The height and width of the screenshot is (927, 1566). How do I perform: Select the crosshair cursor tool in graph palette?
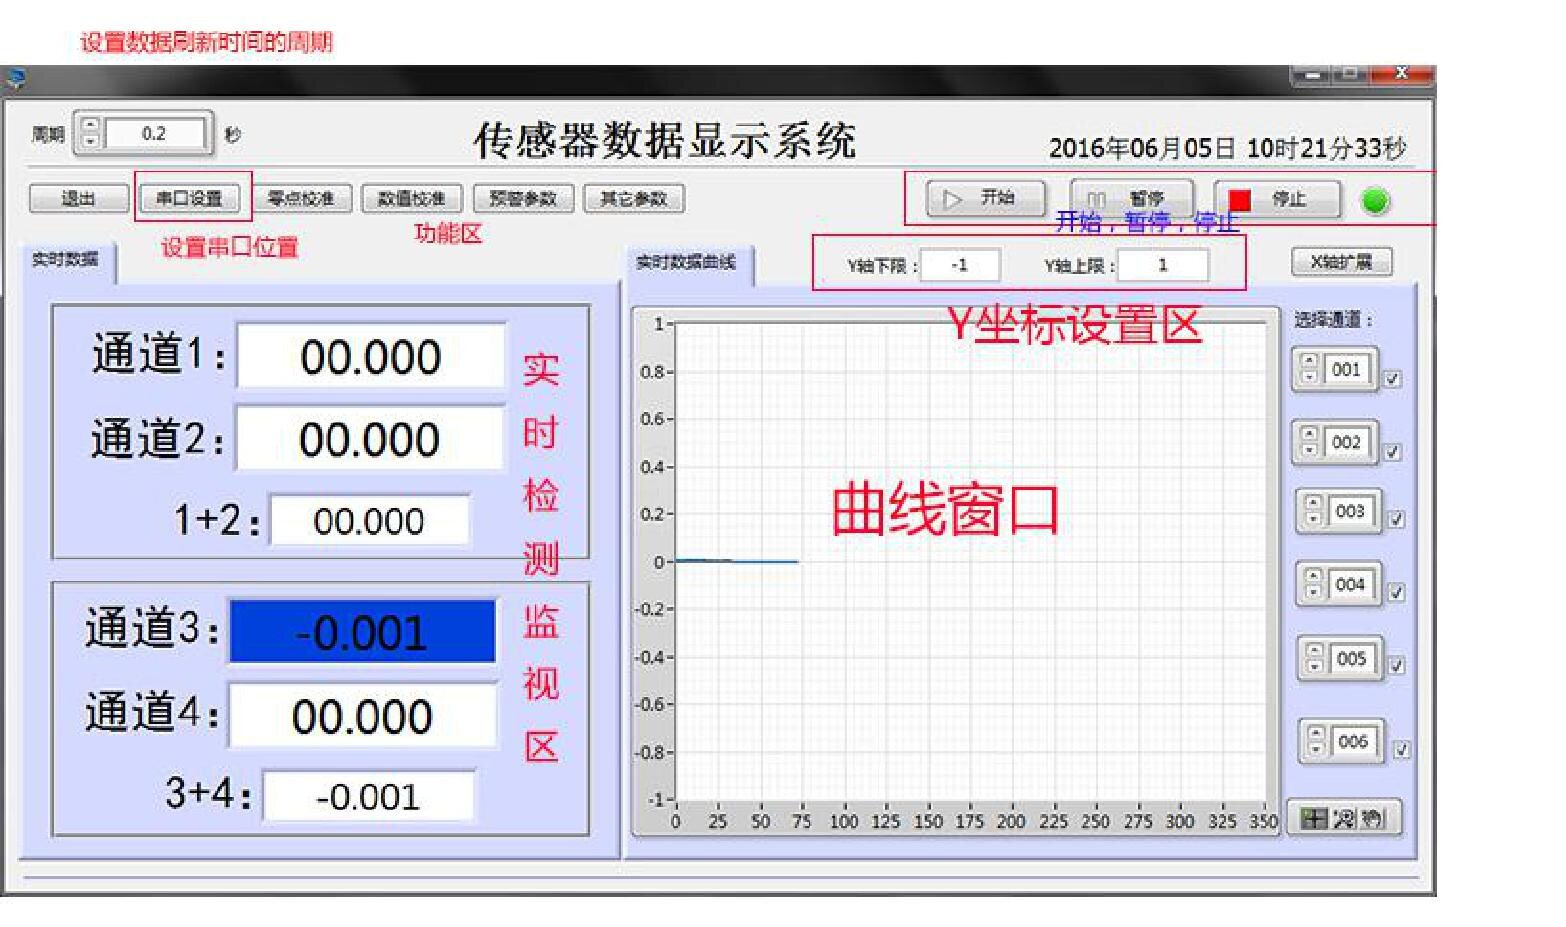(1313, 819)
